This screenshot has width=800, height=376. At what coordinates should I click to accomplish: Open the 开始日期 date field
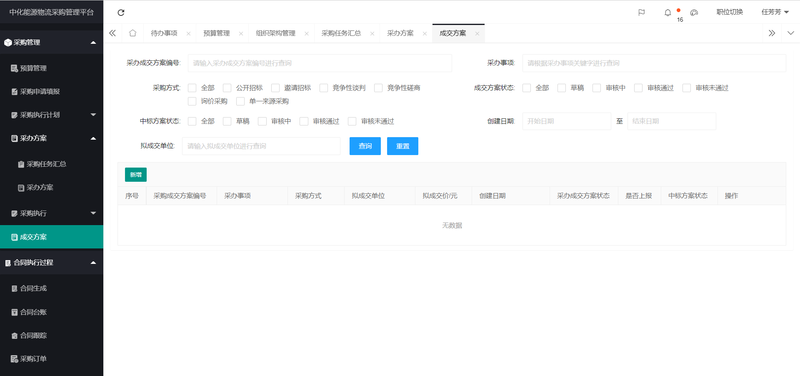[566, 121]
